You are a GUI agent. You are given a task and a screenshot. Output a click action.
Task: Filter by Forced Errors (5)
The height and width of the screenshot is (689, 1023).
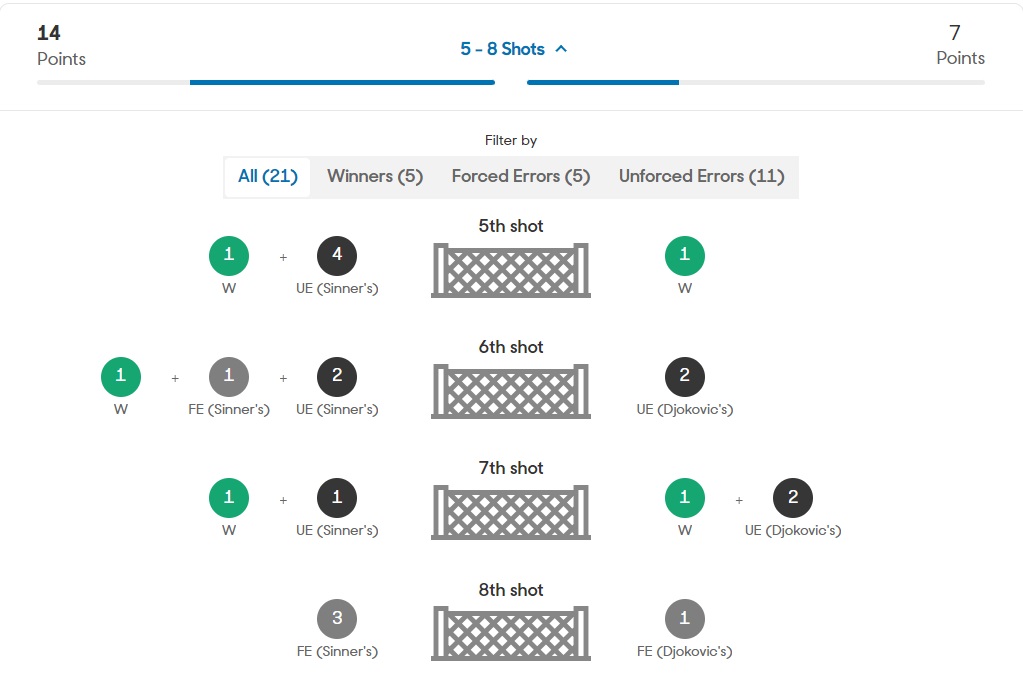tap(521, 177)
